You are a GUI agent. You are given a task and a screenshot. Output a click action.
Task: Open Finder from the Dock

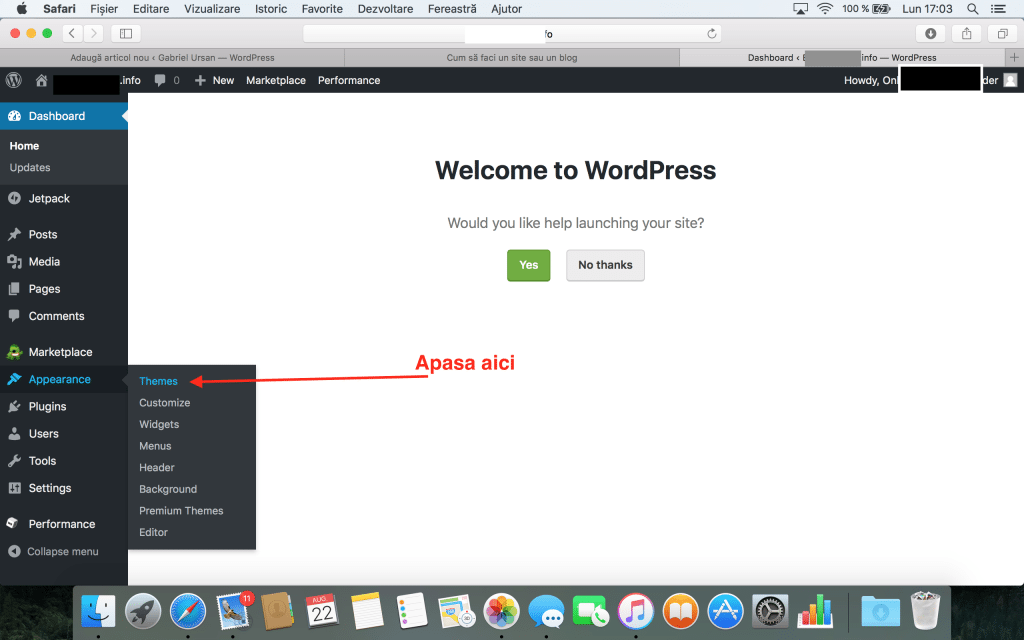point(98,612)
